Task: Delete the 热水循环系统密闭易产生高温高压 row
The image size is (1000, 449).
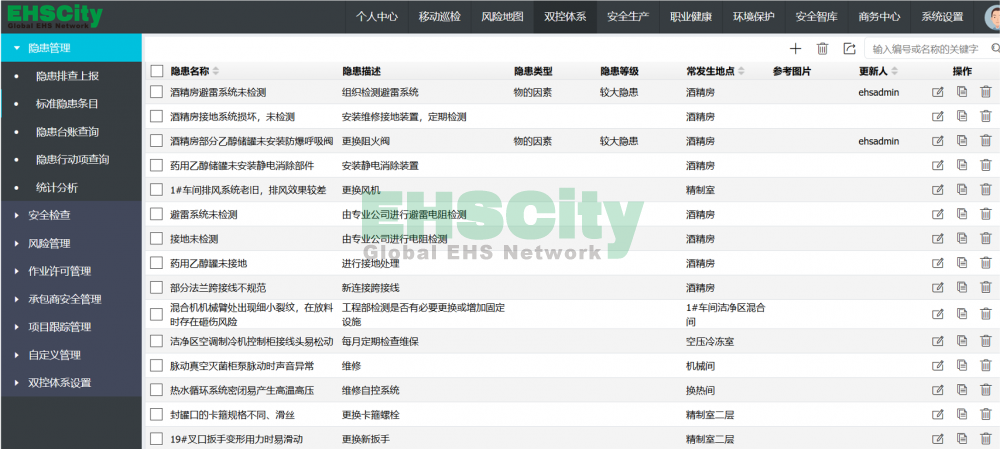Action: 986,390
